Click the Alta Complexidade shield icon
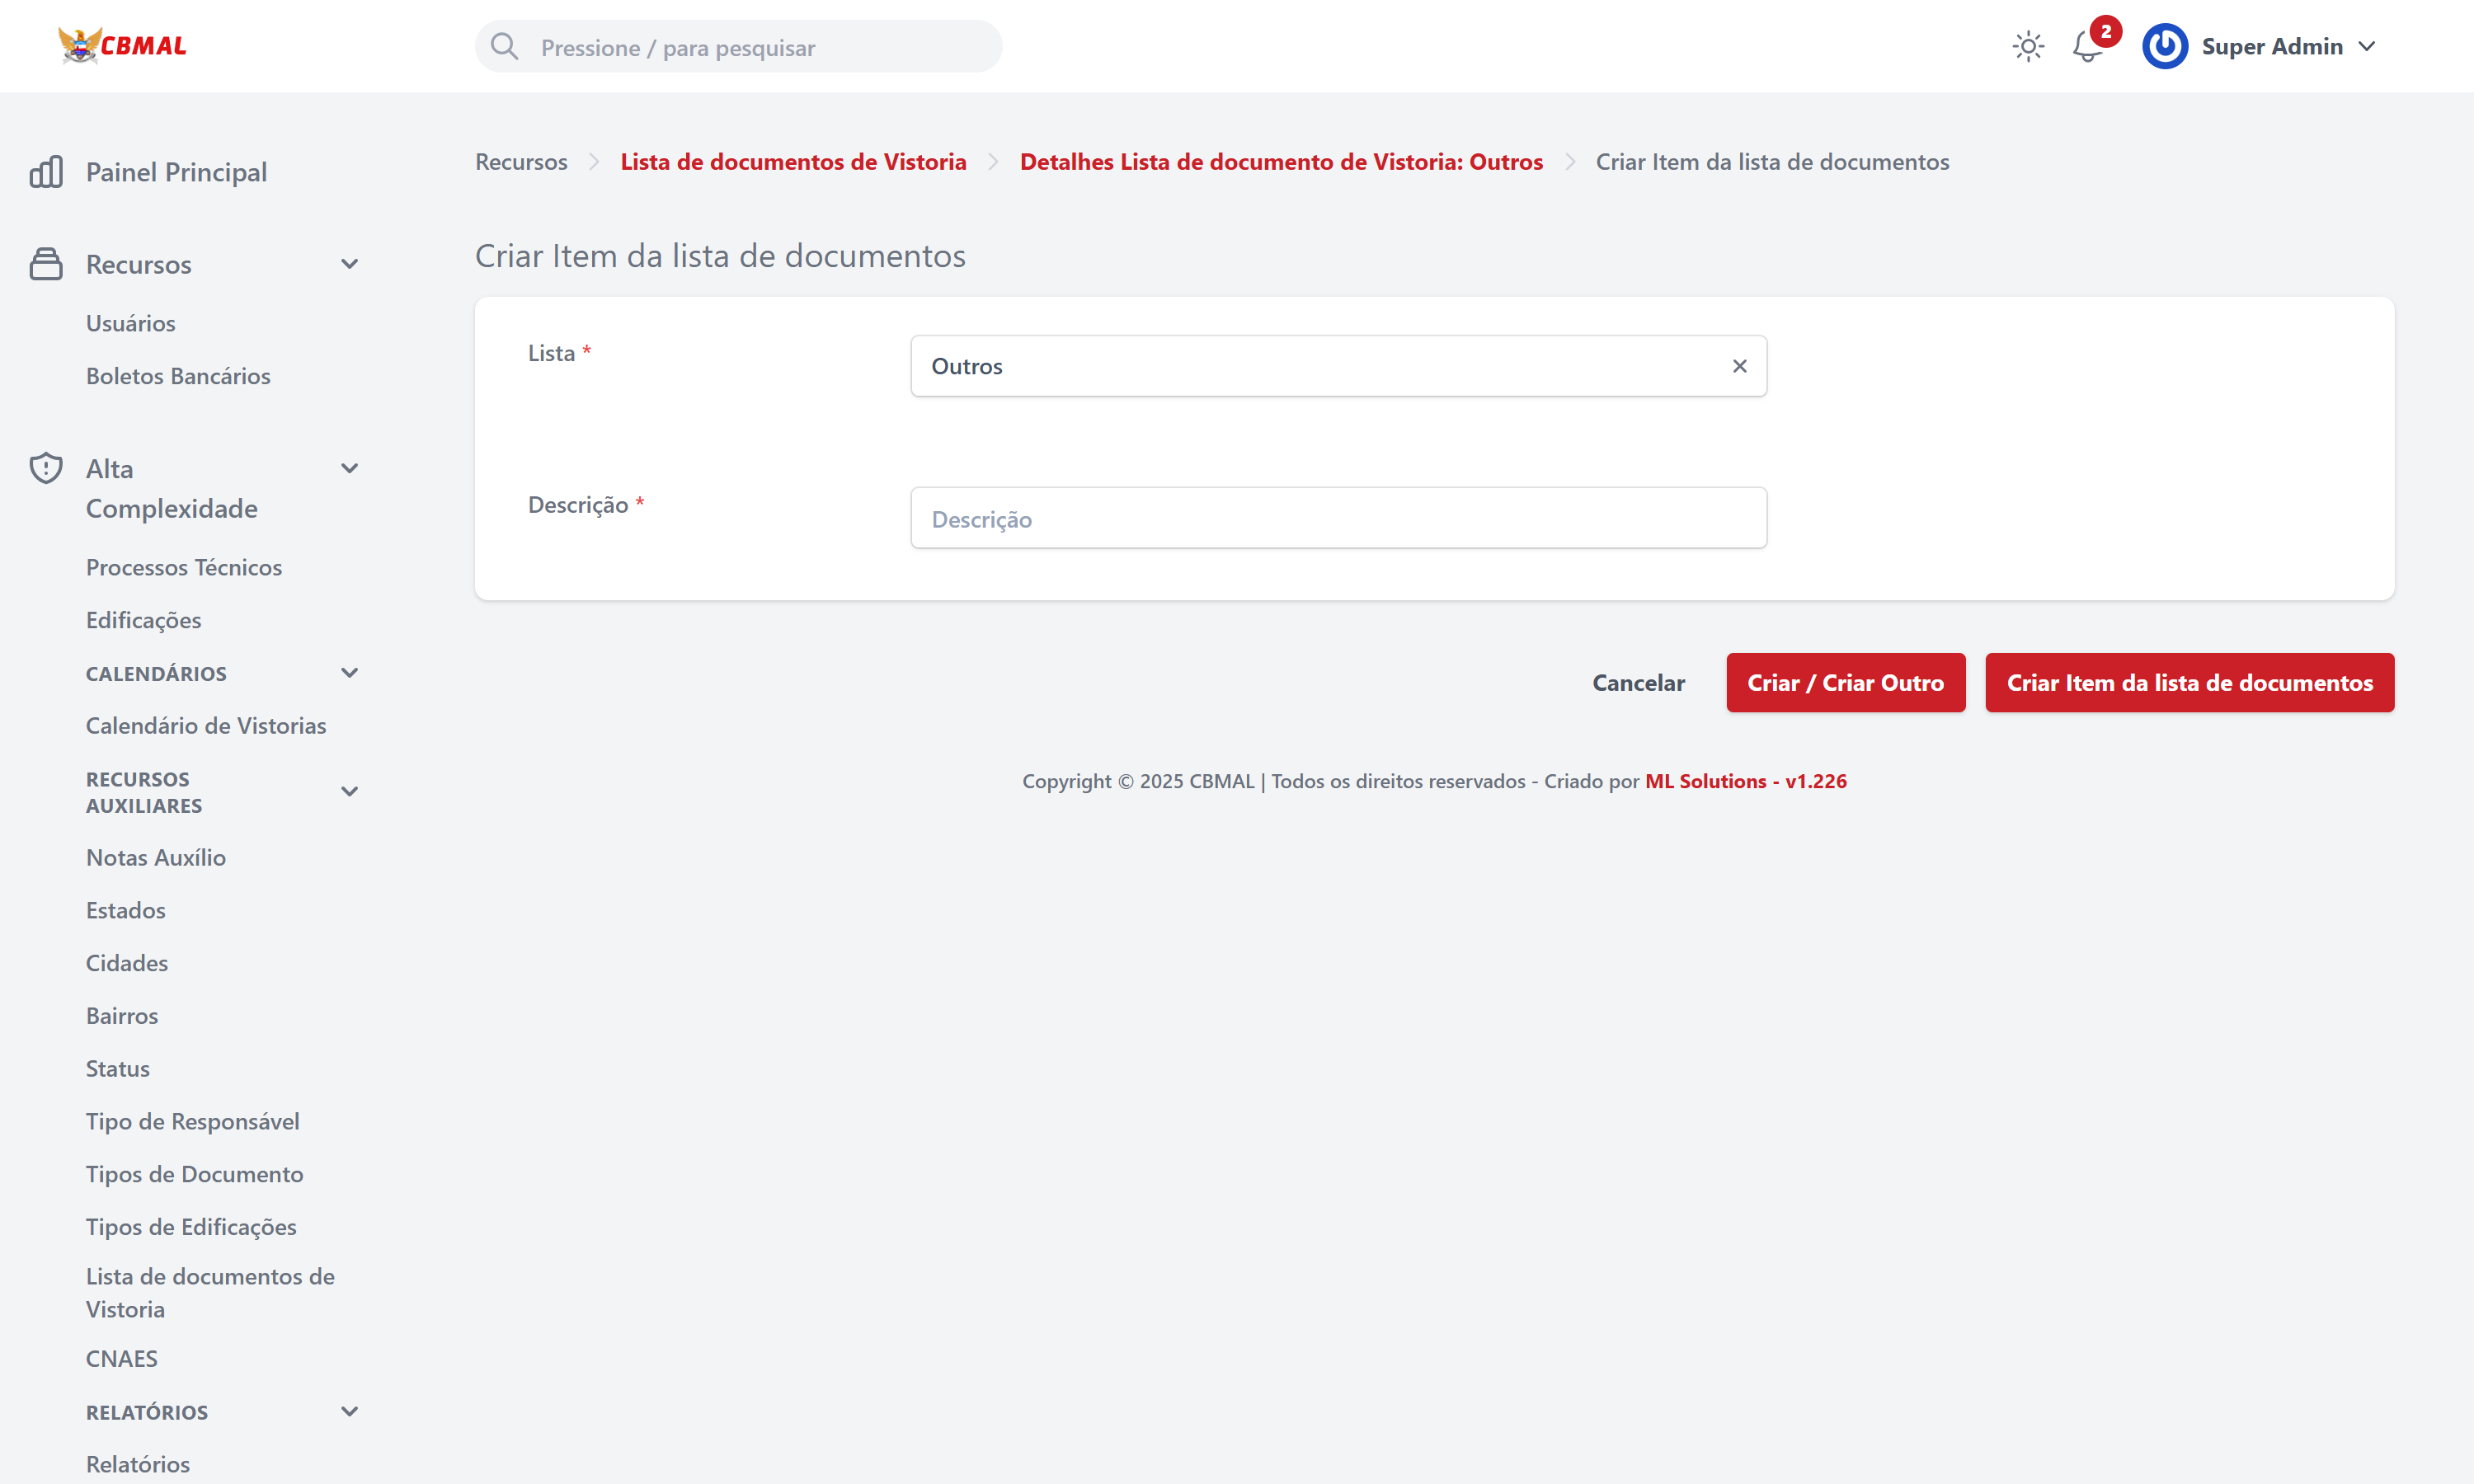 (x=46, y=468)
